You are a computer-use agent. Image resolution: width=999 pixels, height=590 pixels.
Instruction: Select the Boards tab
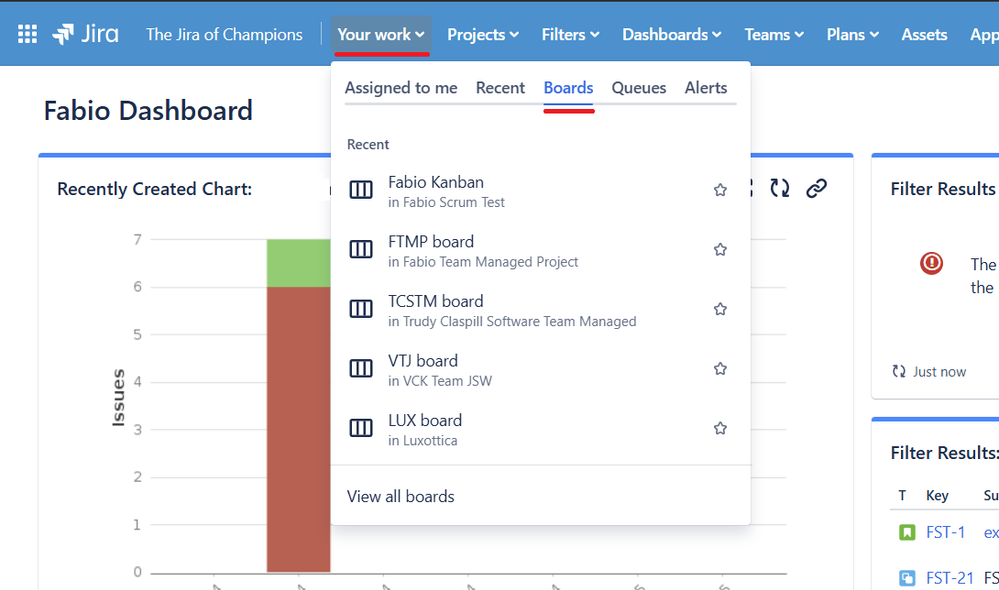pos(568,88)
